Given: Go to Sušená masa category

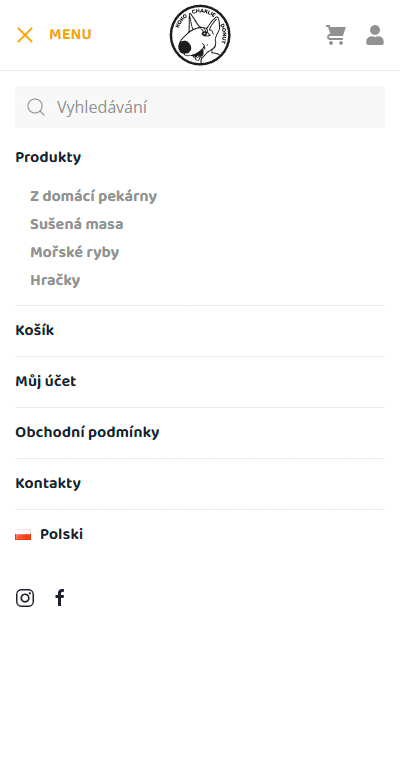Looking at the screenshot, I should pos(77,224).
